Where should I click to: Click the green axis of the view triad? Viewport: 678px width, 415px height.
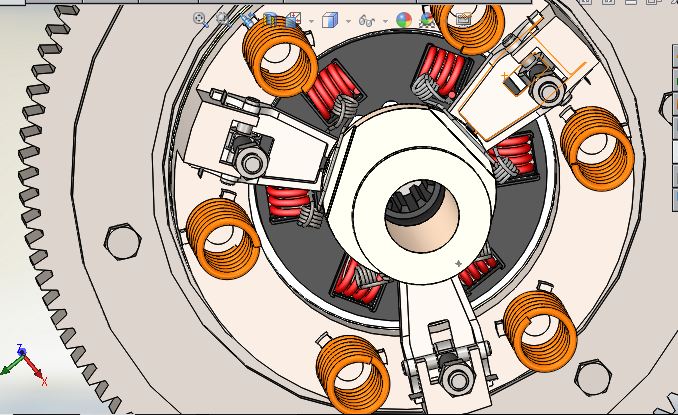point(11,365)
